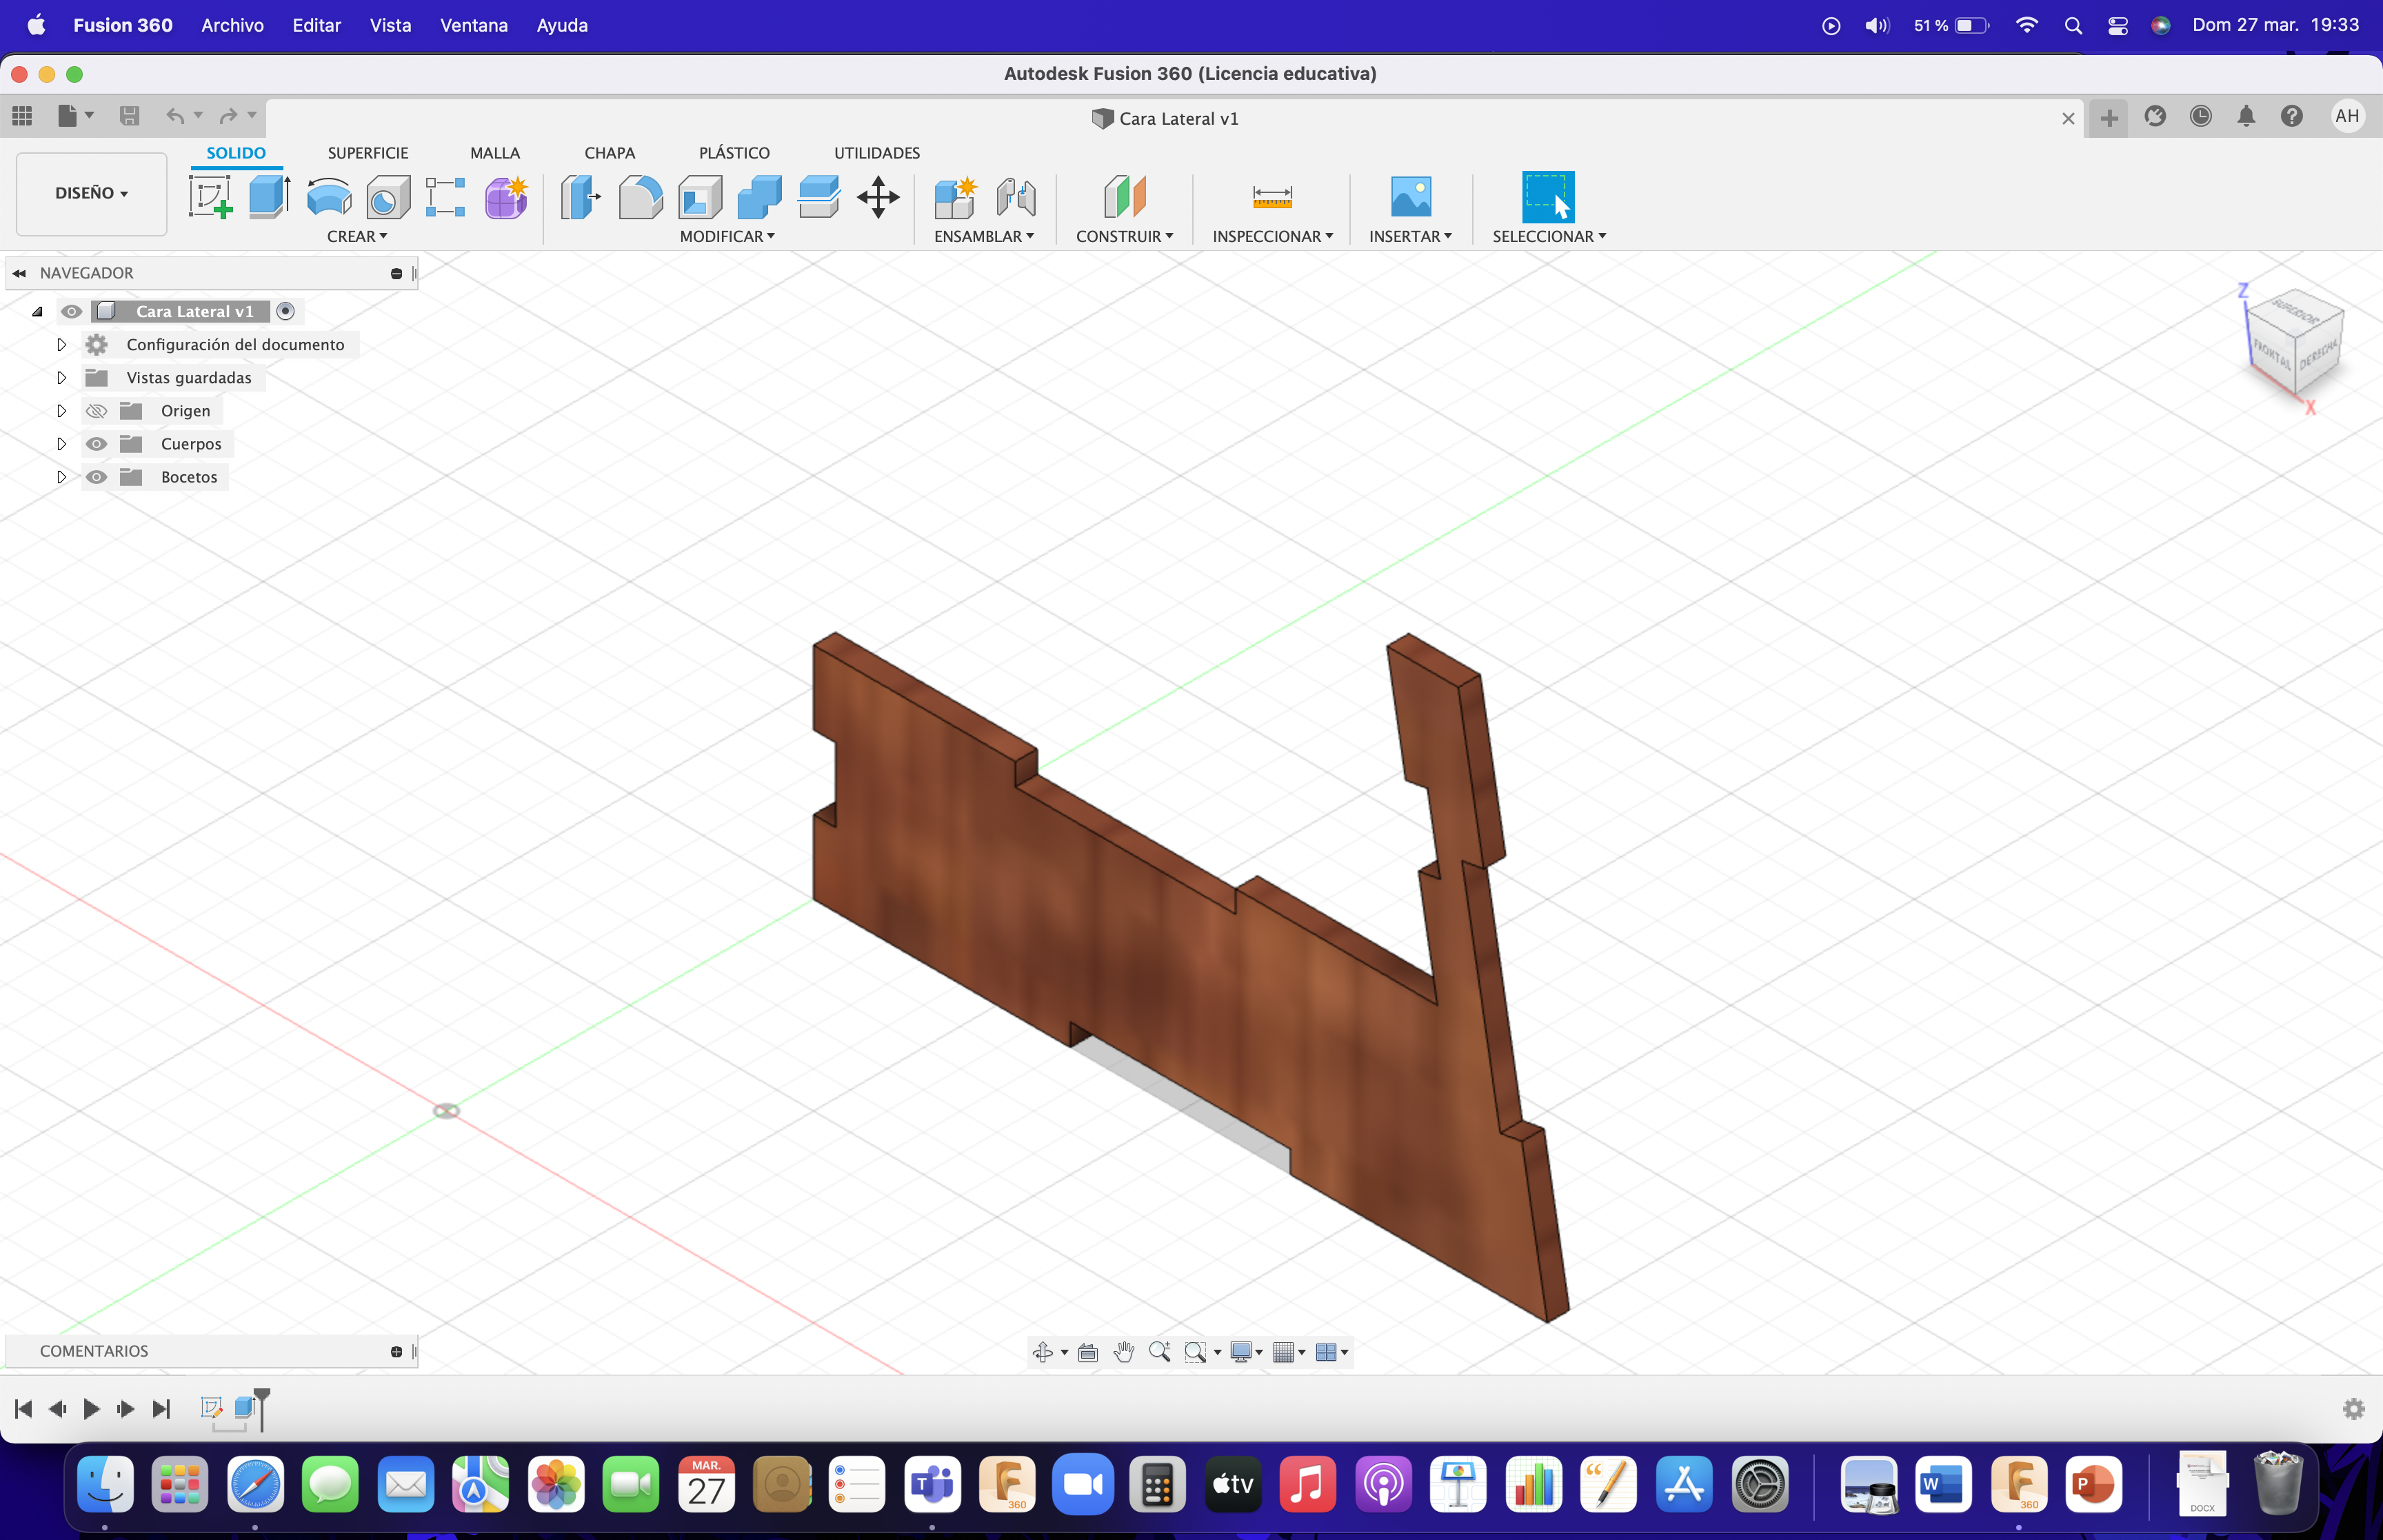Select the Offset Plane construct tool

[1125, 196]
